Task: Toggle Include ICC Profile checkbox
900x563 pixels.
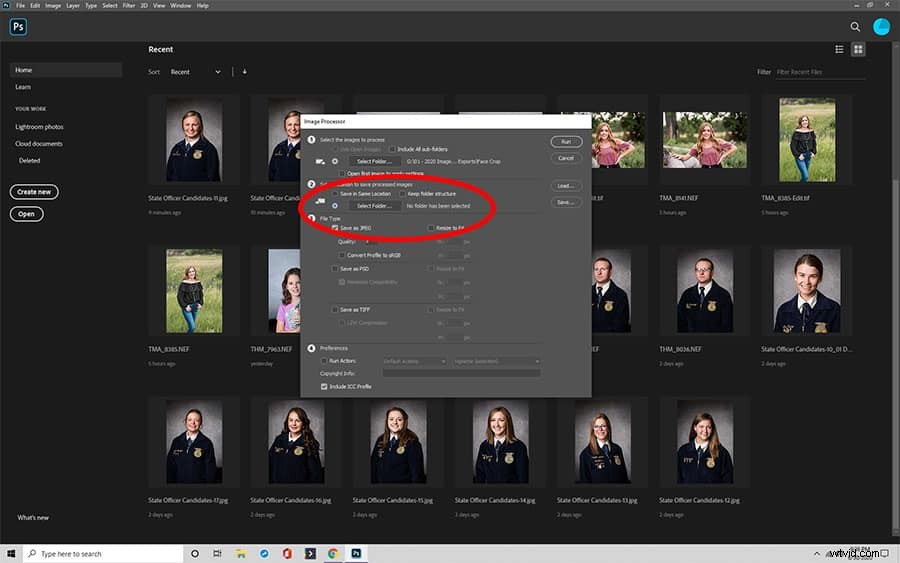Action: [324, 387]
